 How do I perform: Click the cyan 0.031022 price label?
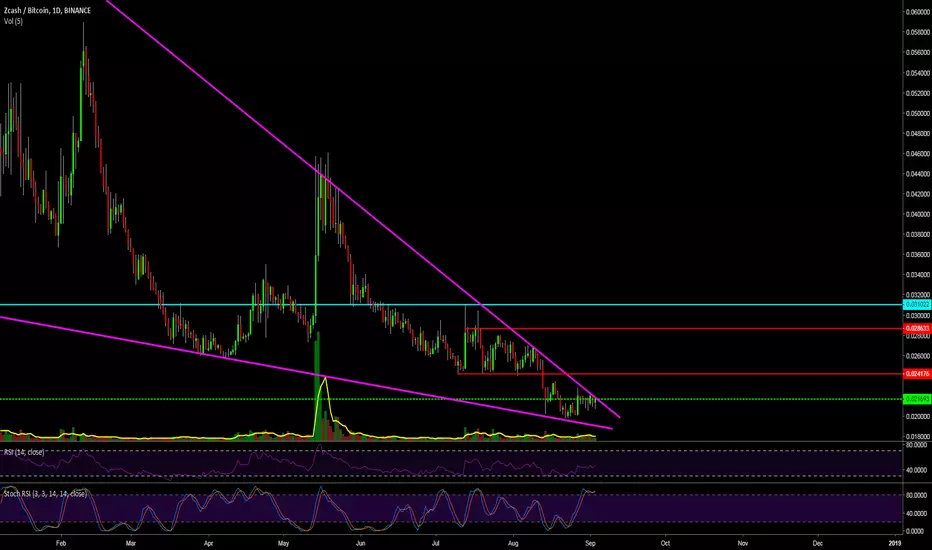[917, 304]
